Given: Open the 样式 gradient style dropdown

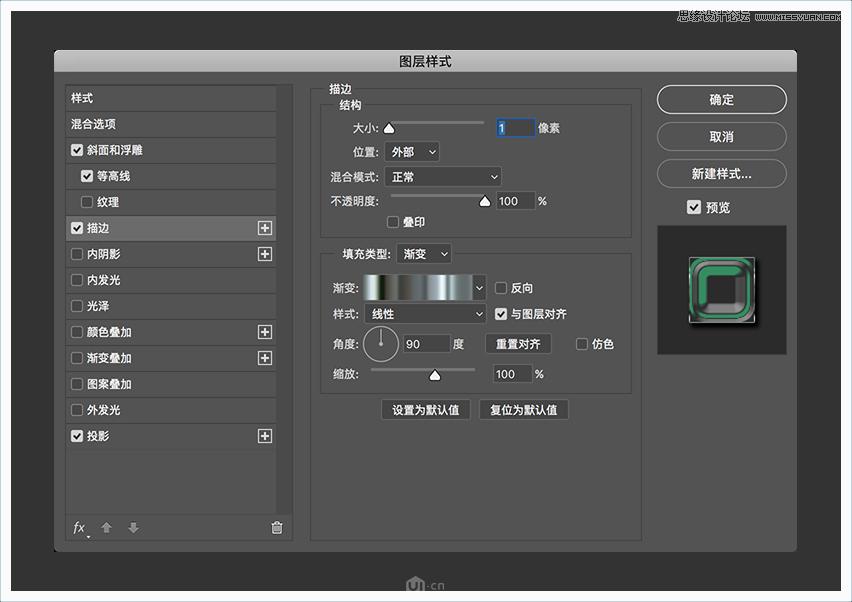Looking at the screenshot, I should (425, 313).
